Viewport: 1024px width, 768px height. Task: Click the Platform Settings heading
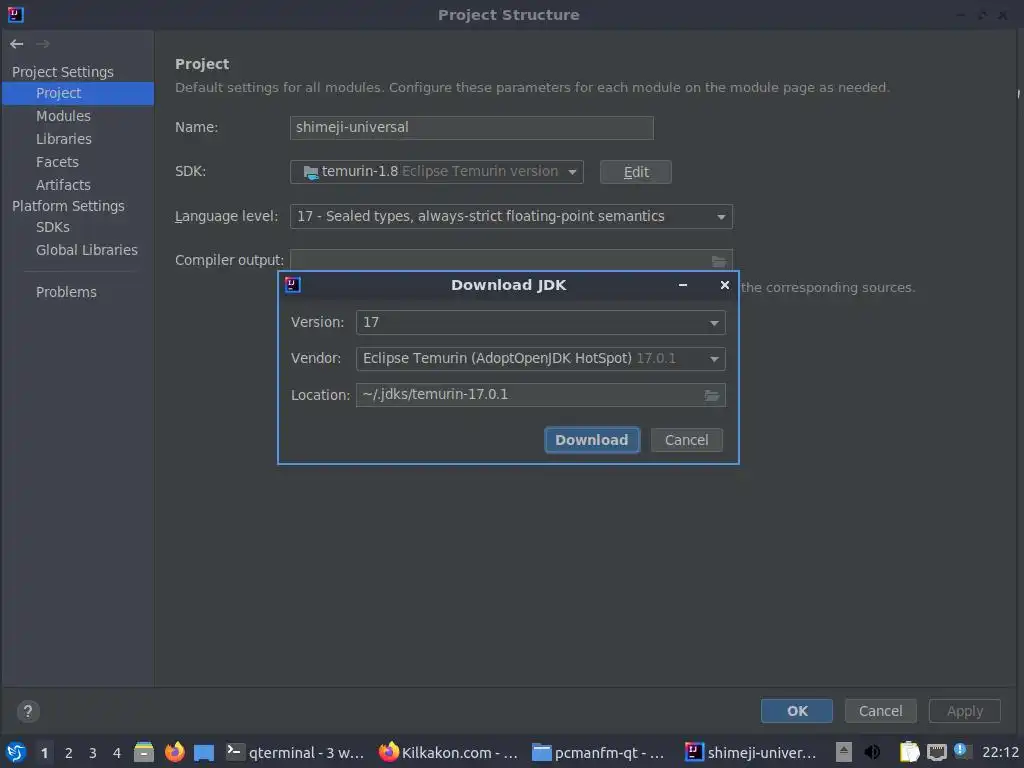click(x=68, y=206)
